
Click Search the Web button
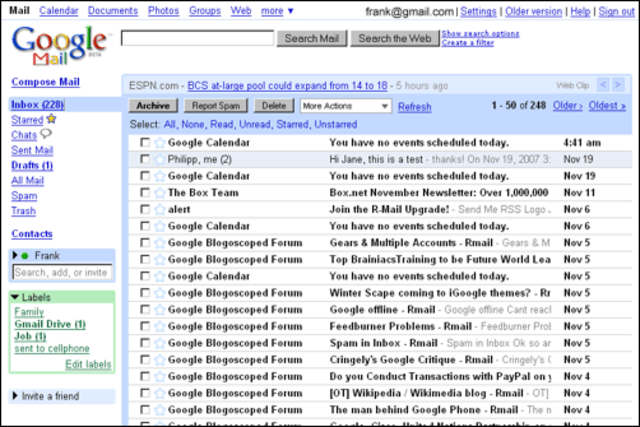[395, 38]
